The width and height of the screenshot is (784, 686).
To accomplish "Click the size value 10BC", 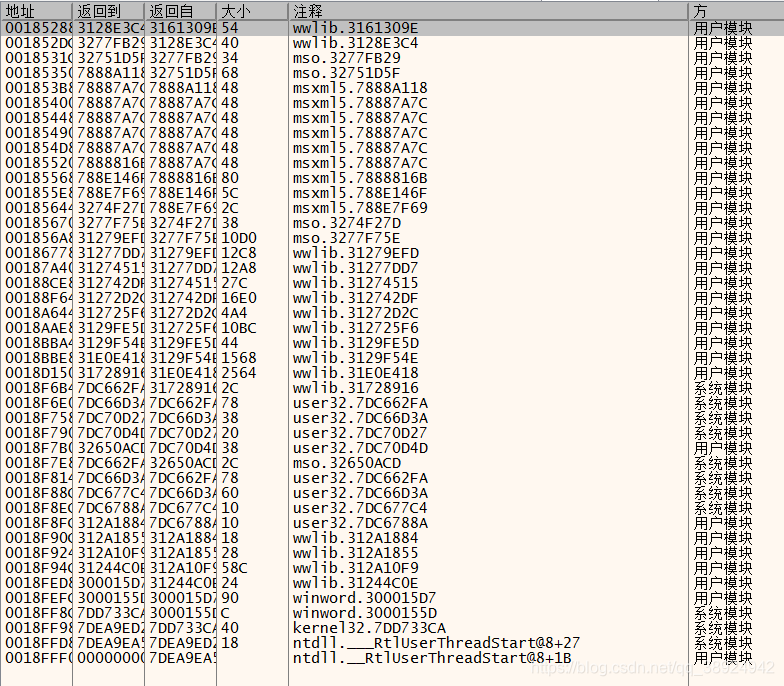I will [238, 328].
